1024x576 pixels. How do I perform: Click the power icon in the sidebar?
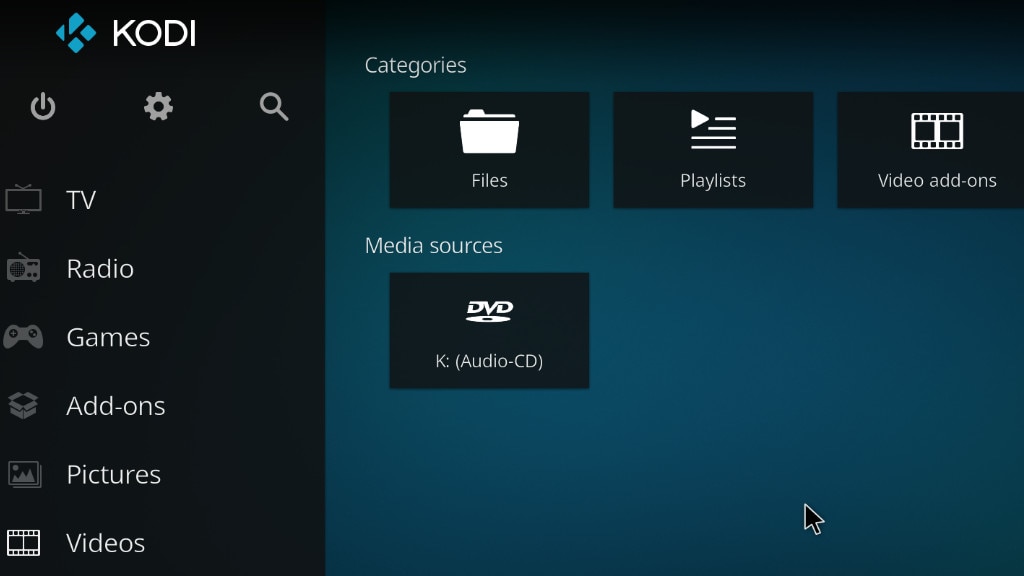(x=43, y=106)
